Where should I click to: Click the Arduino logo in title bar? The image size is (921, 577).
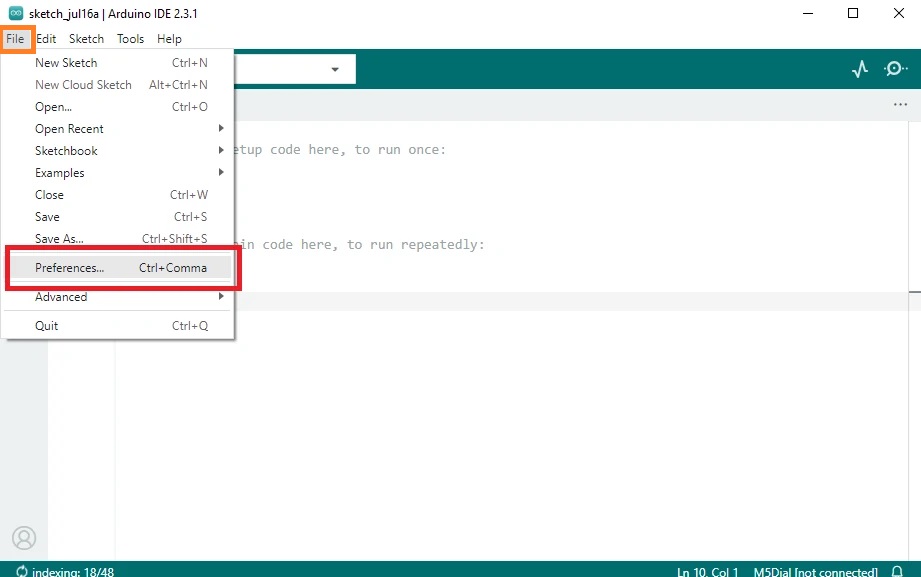[x=16, y=13]
